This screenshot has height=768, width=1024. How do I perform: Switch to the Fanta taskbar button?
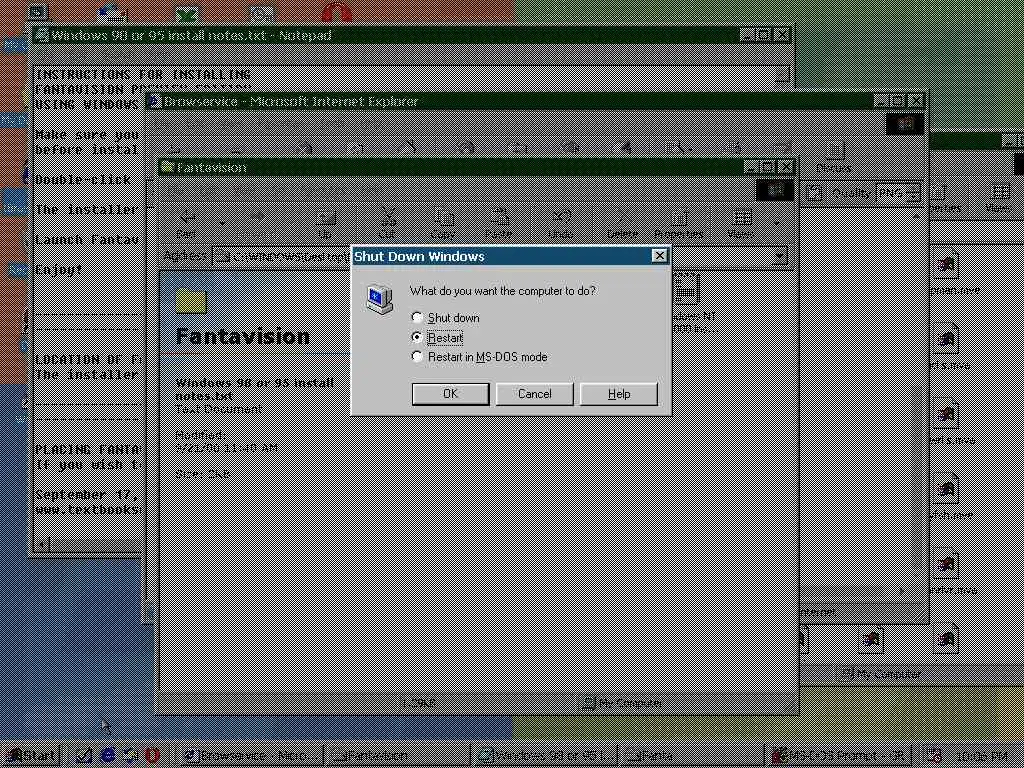coord(692,756)
